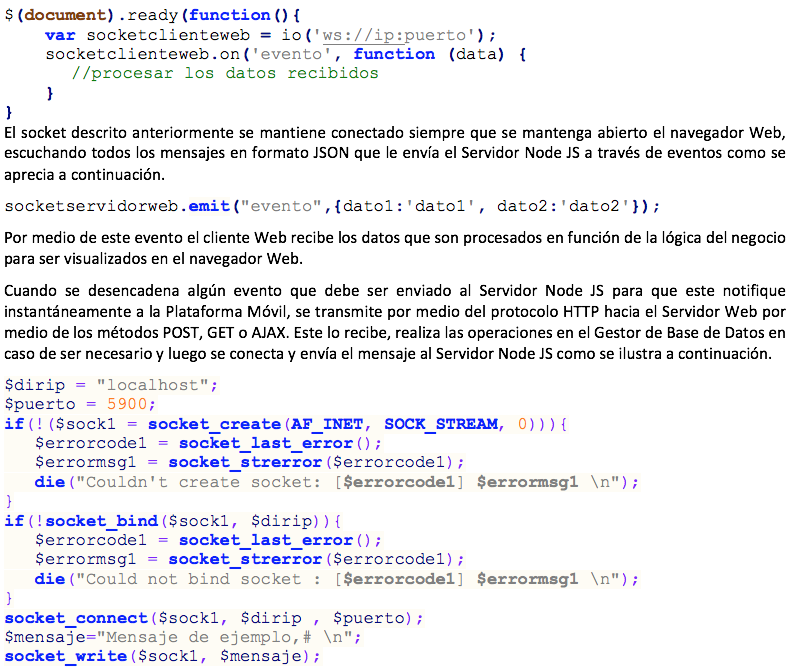Screen dimensions: 790x672
Task: Click the 'socket_create(AF_INET, SOCK_STREAM, 0)' line
Action: [286, 424]
